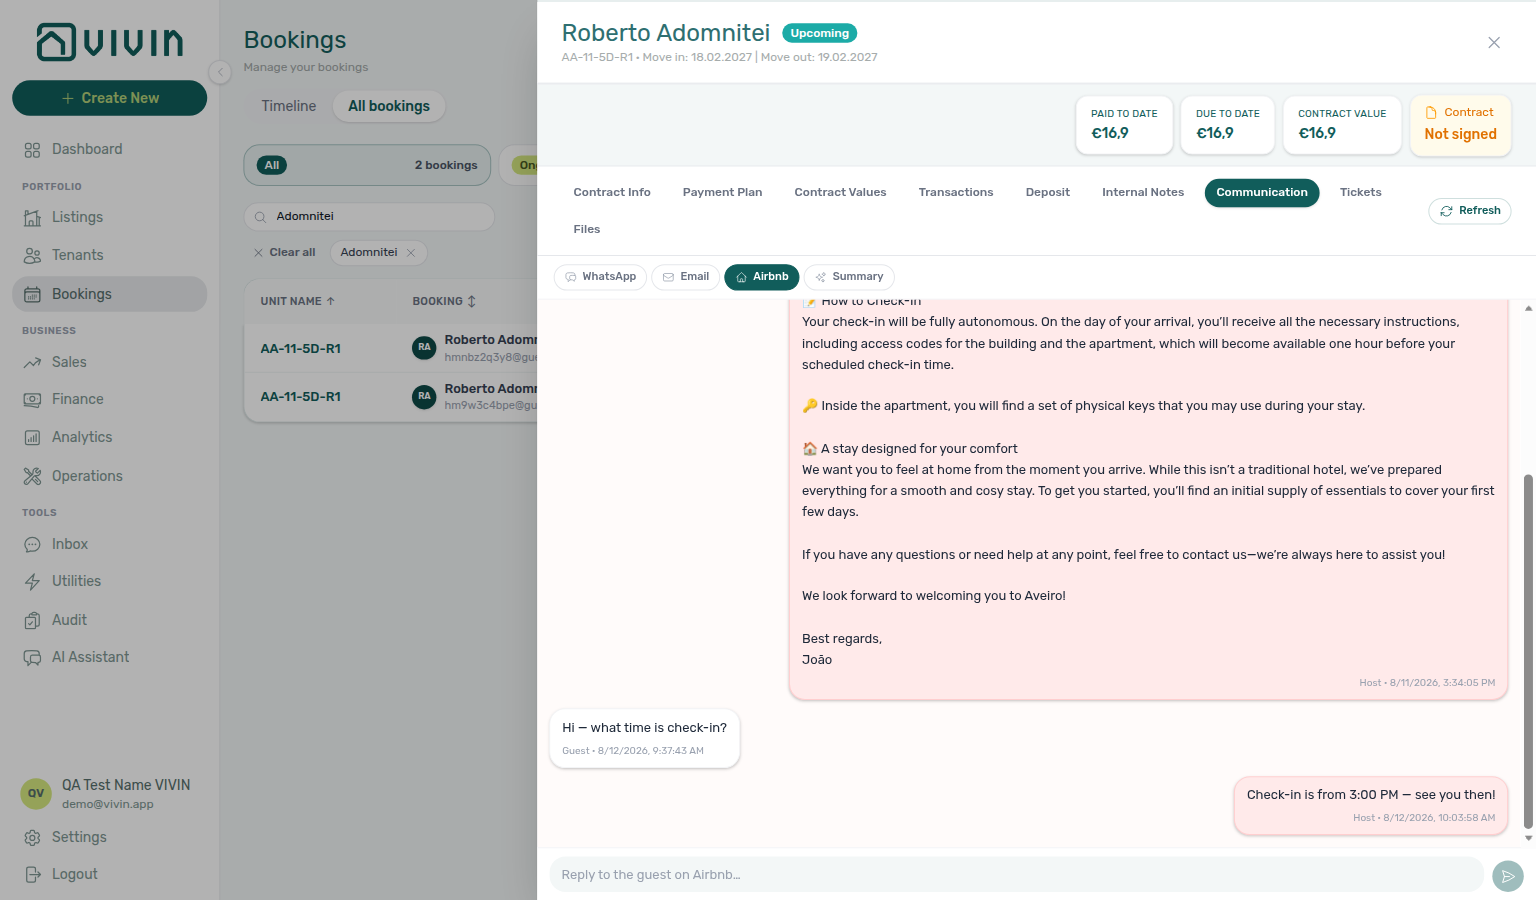Open Inbox from the sidebar
The image size is (1536, 900).
pyautogui.click(x=110, y=544)
